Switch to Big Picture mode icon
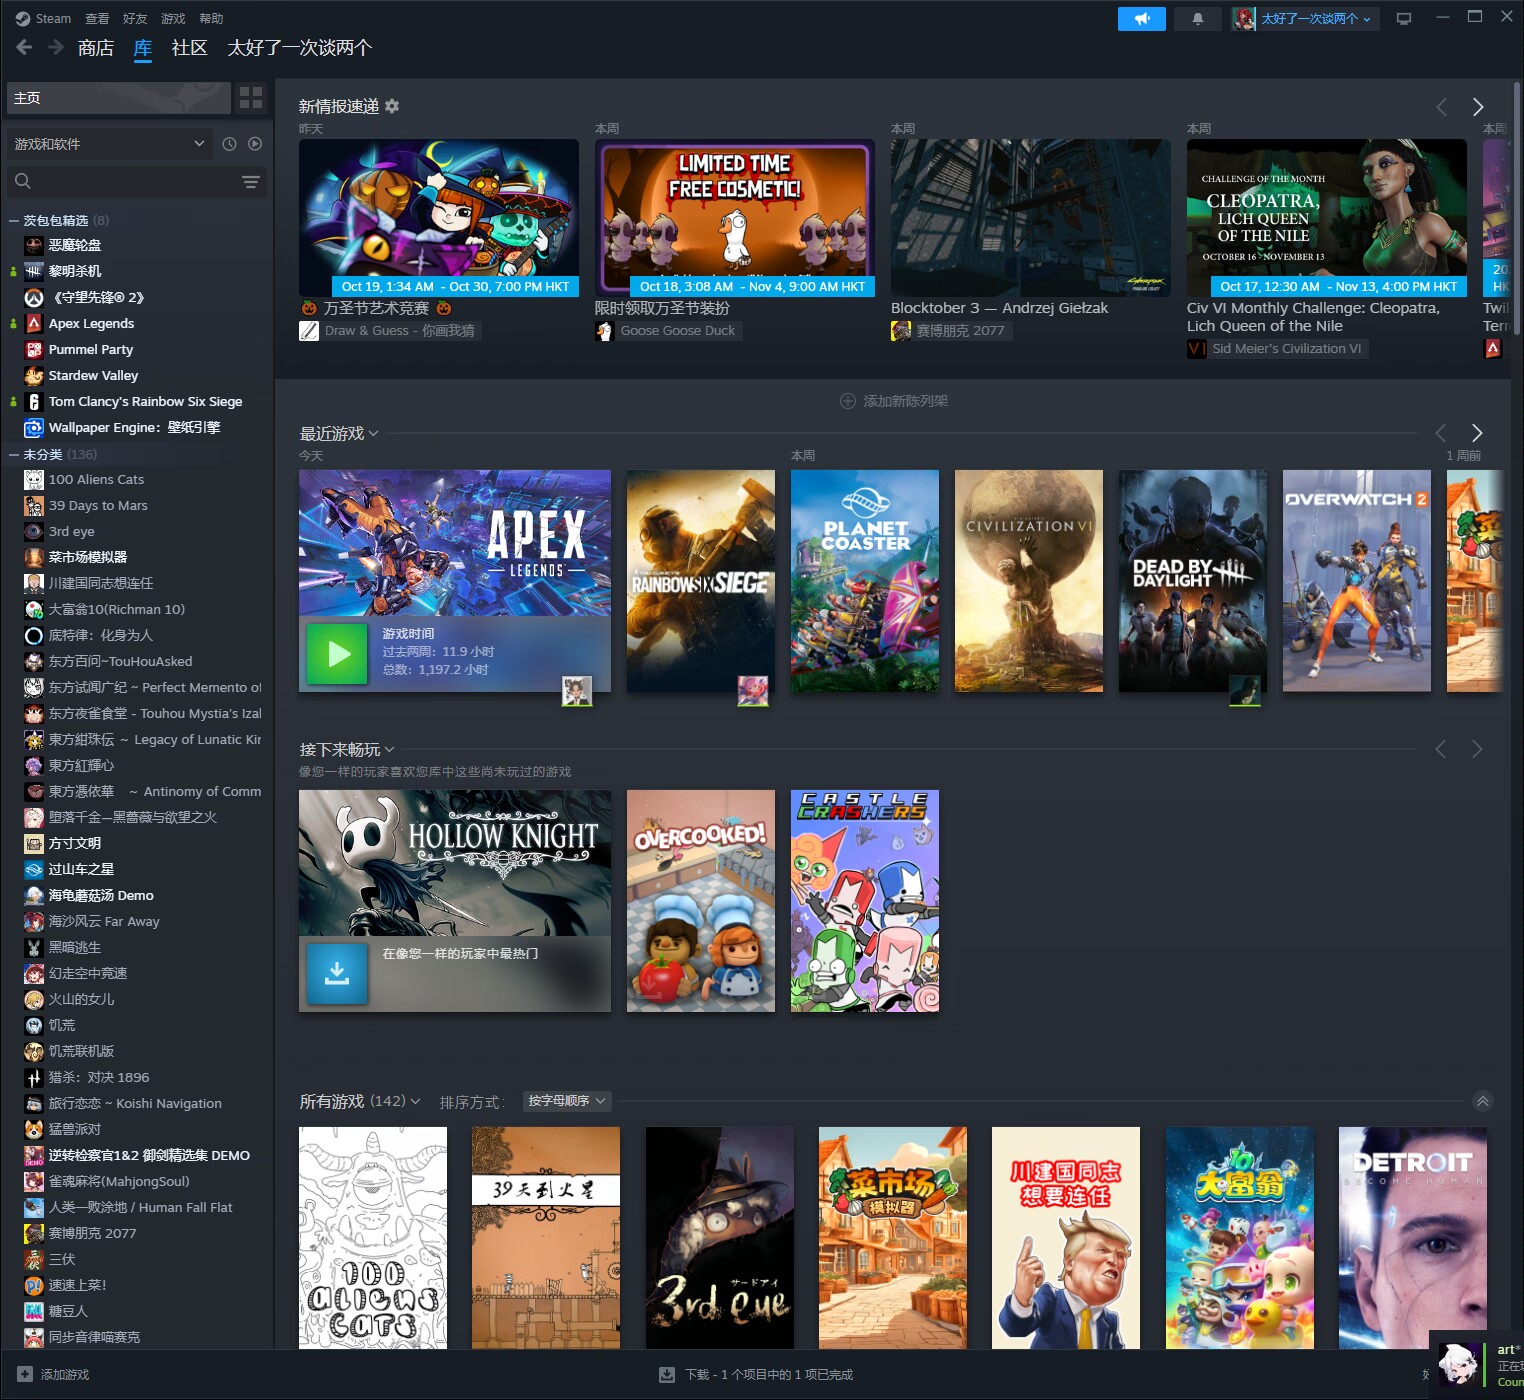 pos(1404,19)
